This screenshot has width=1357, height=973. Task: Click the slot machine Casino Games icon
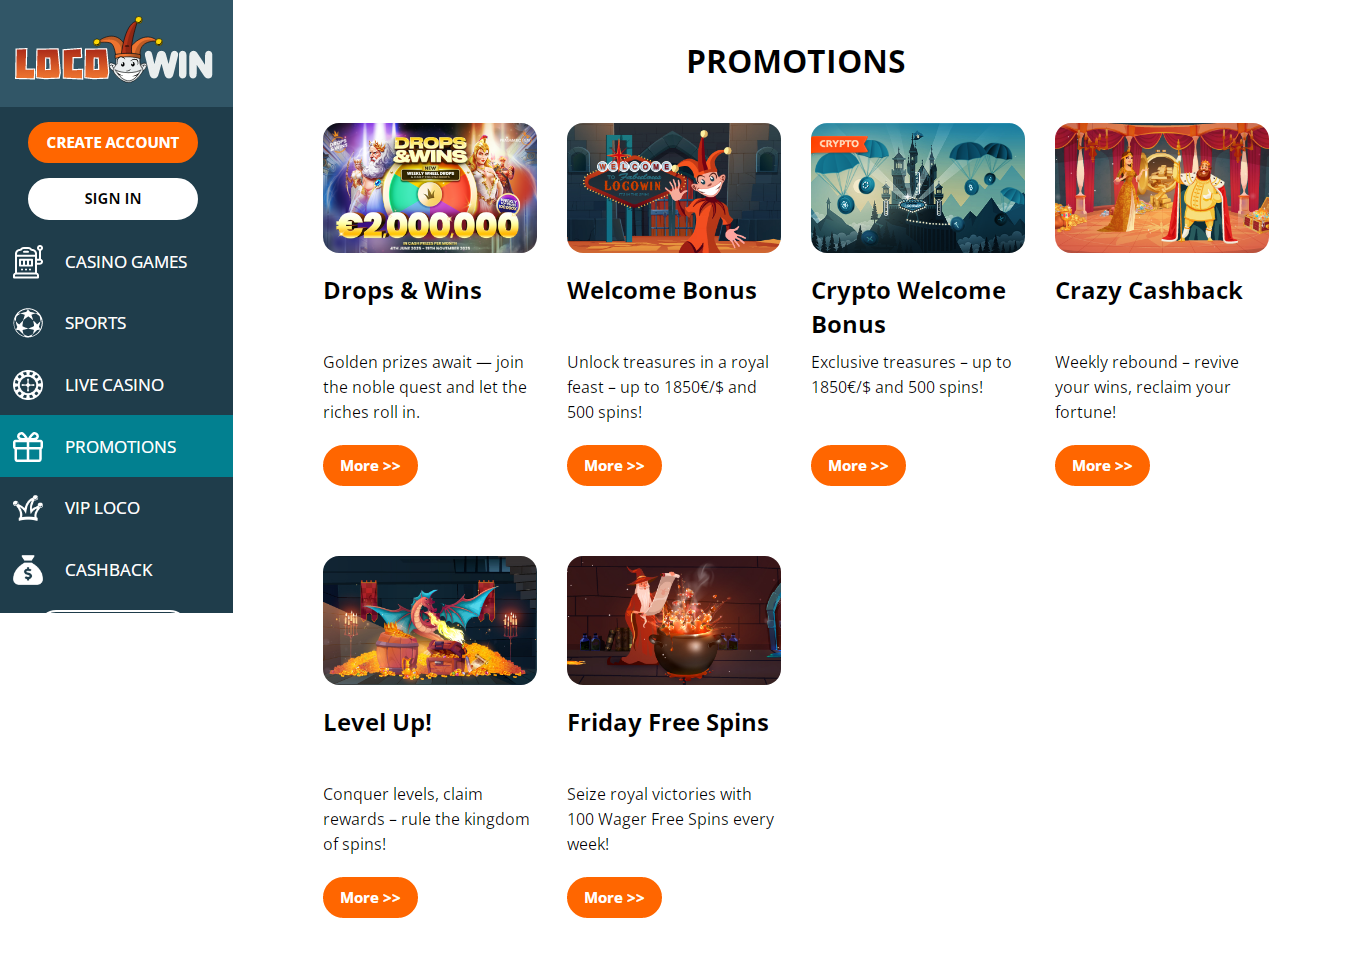[28, 262]
